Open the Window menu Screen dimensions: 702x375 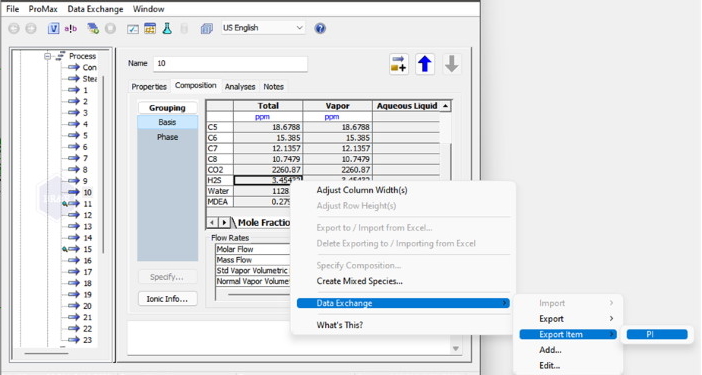click(148, 9)
